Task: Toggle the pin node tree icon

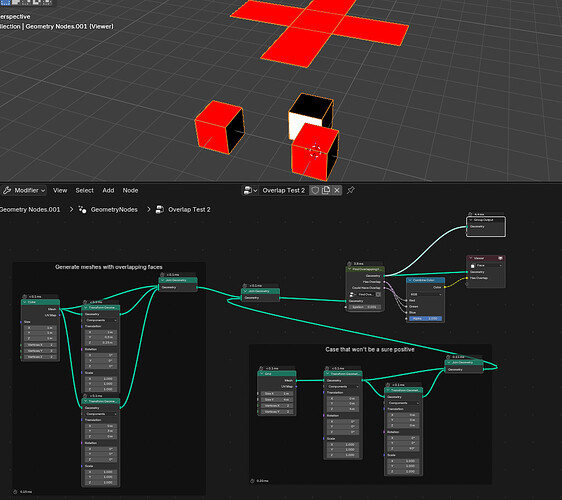Action: pyautogui.click(x=351, y=190)
